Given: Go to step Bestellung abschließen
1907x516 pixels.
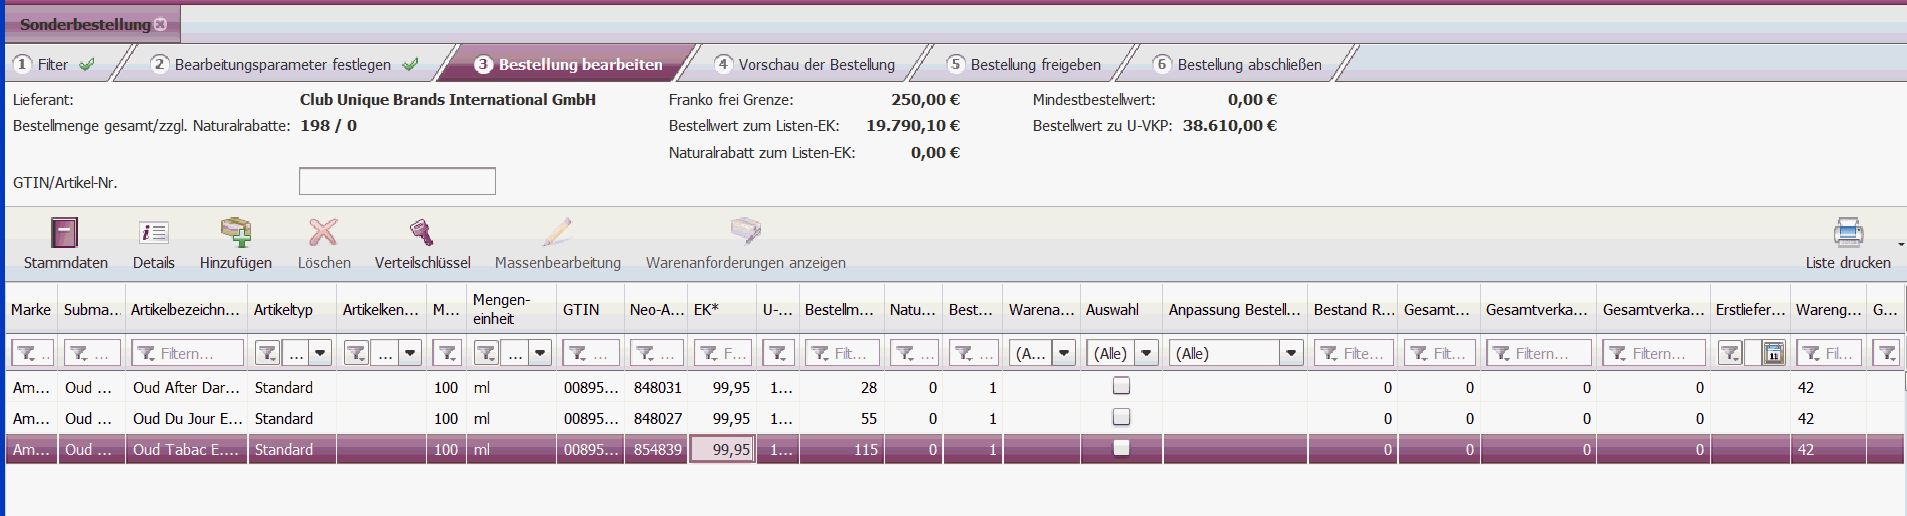Looking at the screenshot, I should 1237,64.
